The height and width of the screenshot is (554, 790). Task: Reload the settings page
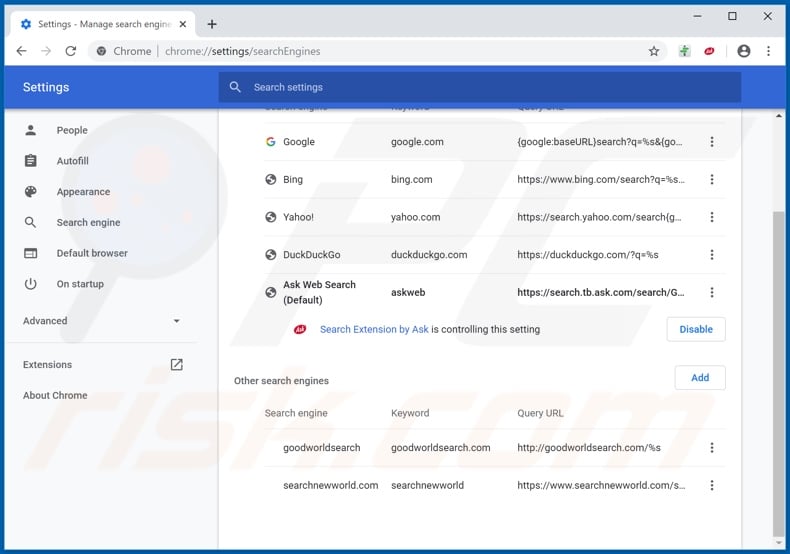pyautogui.click(x=71, y=51)
